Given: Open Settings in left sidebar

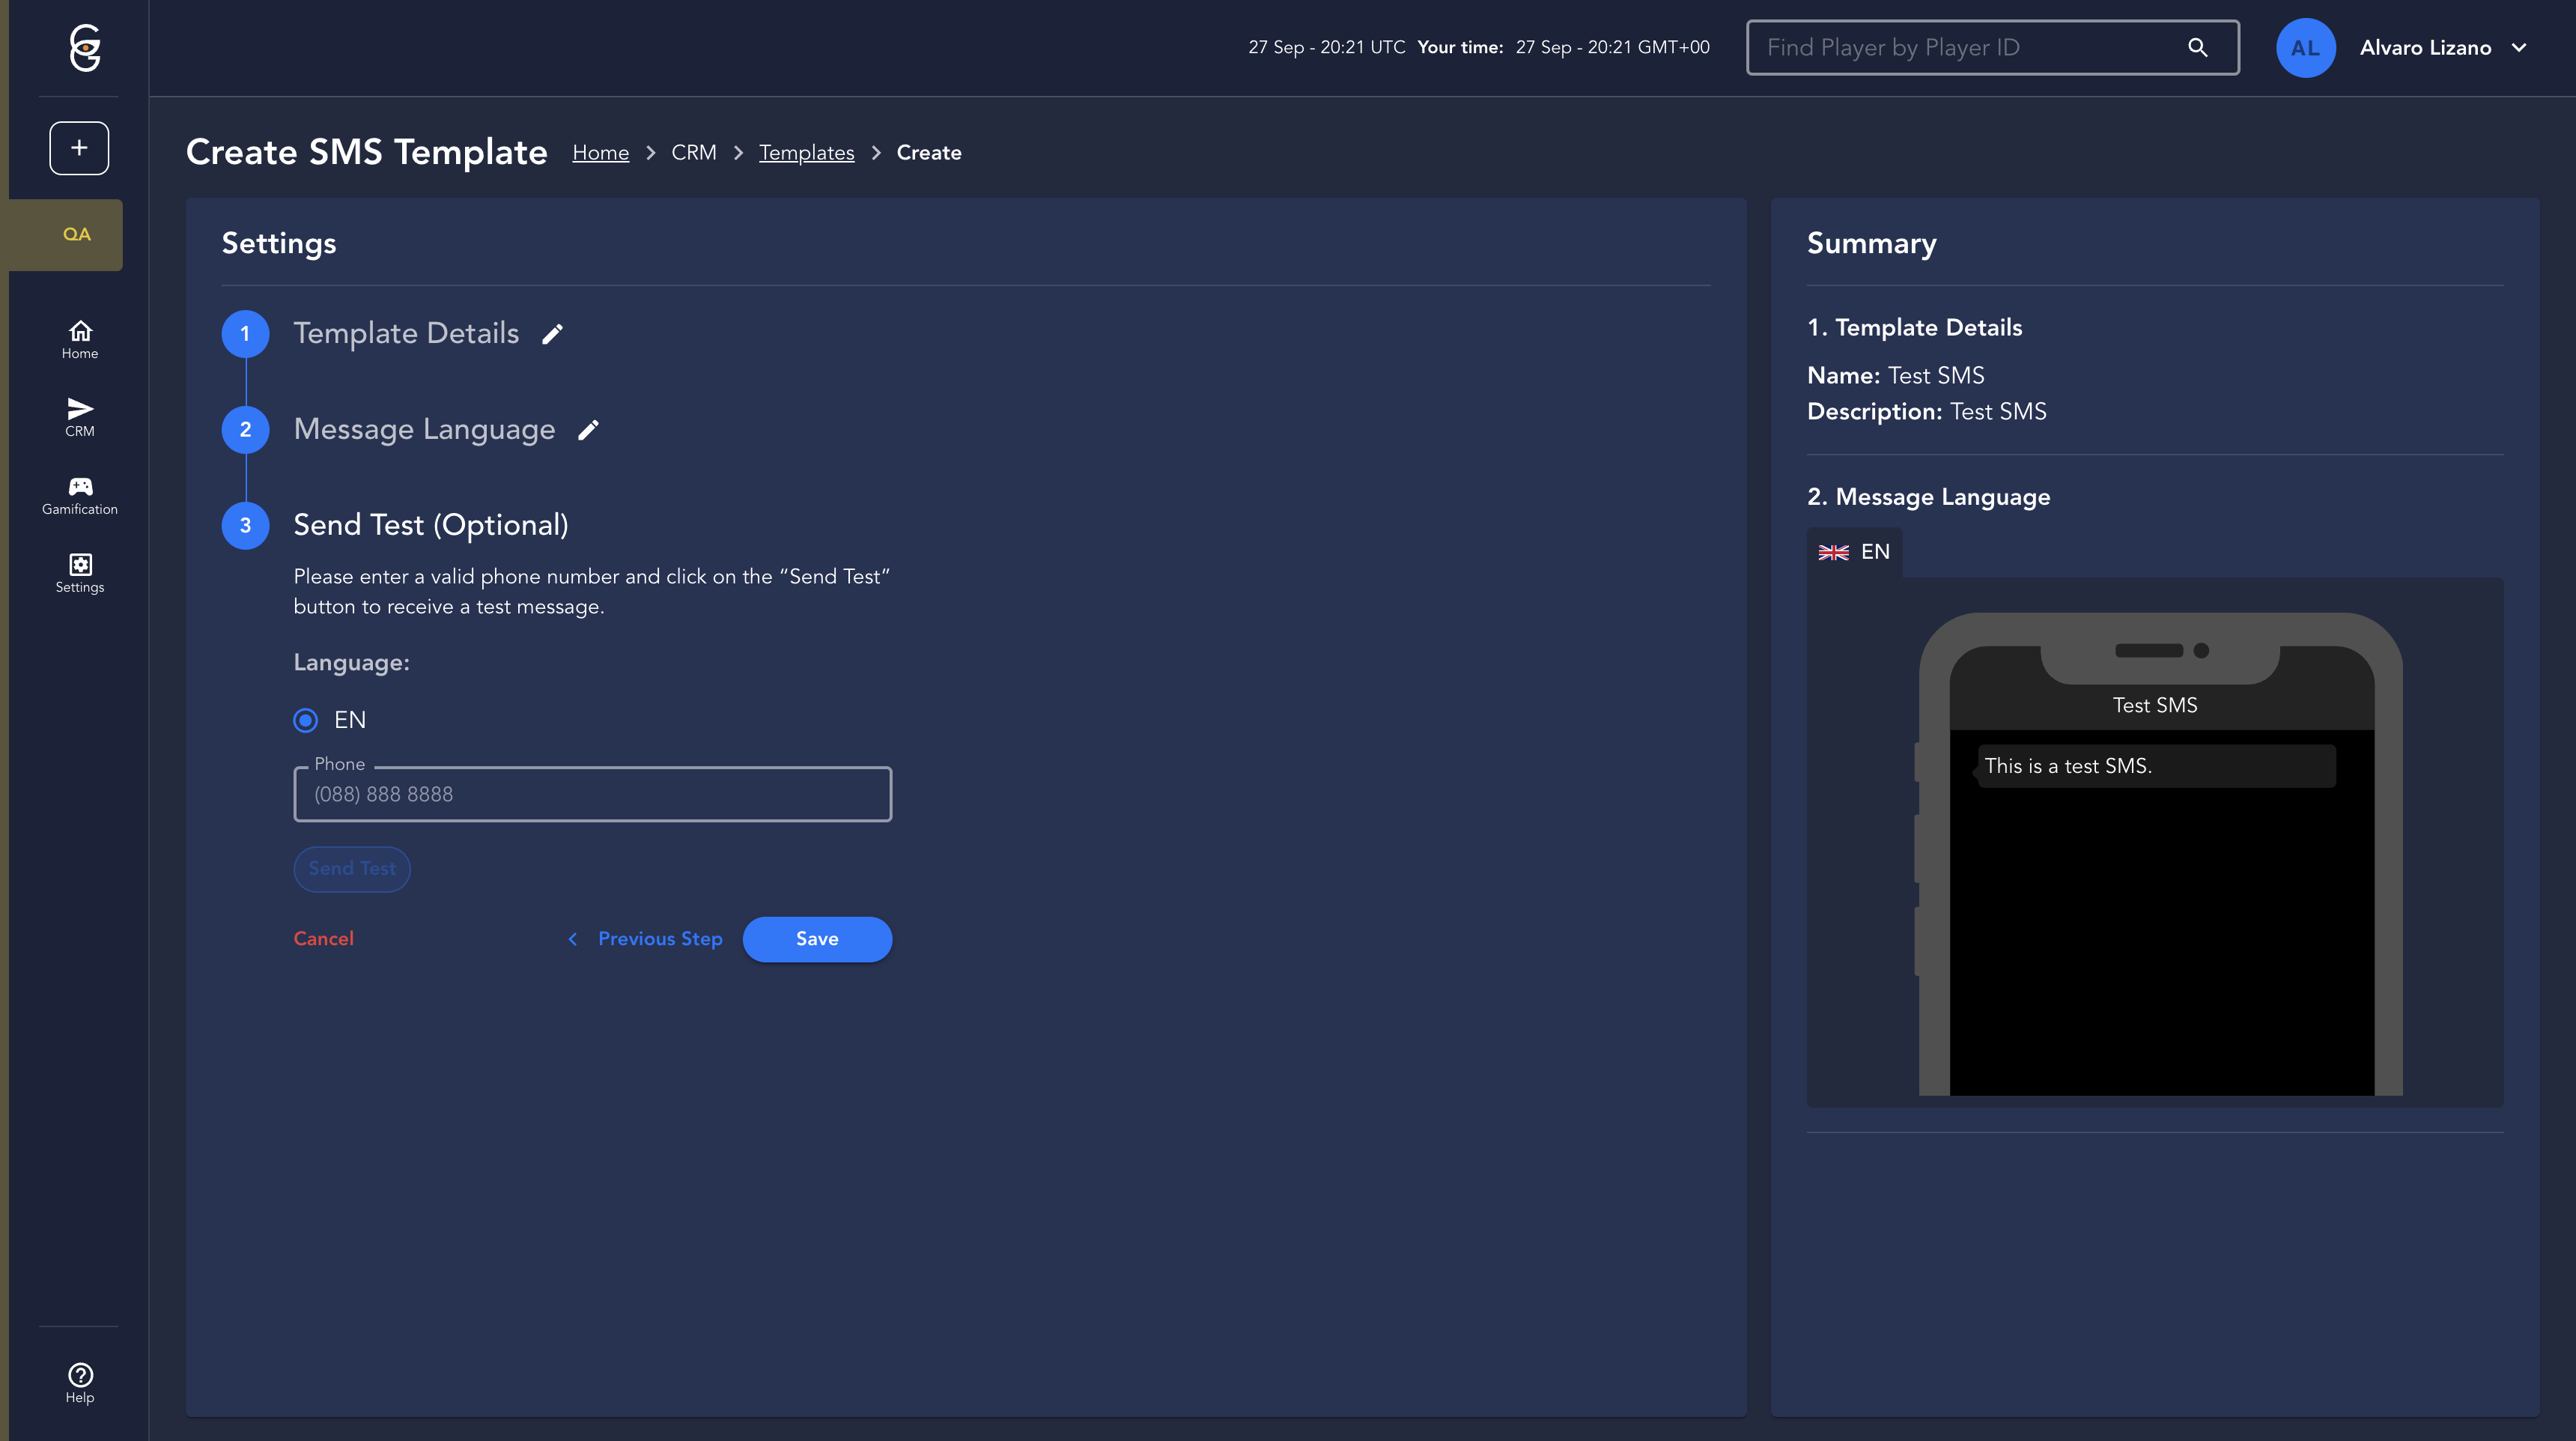Looking at the screenshot, I should coord(80,573).
